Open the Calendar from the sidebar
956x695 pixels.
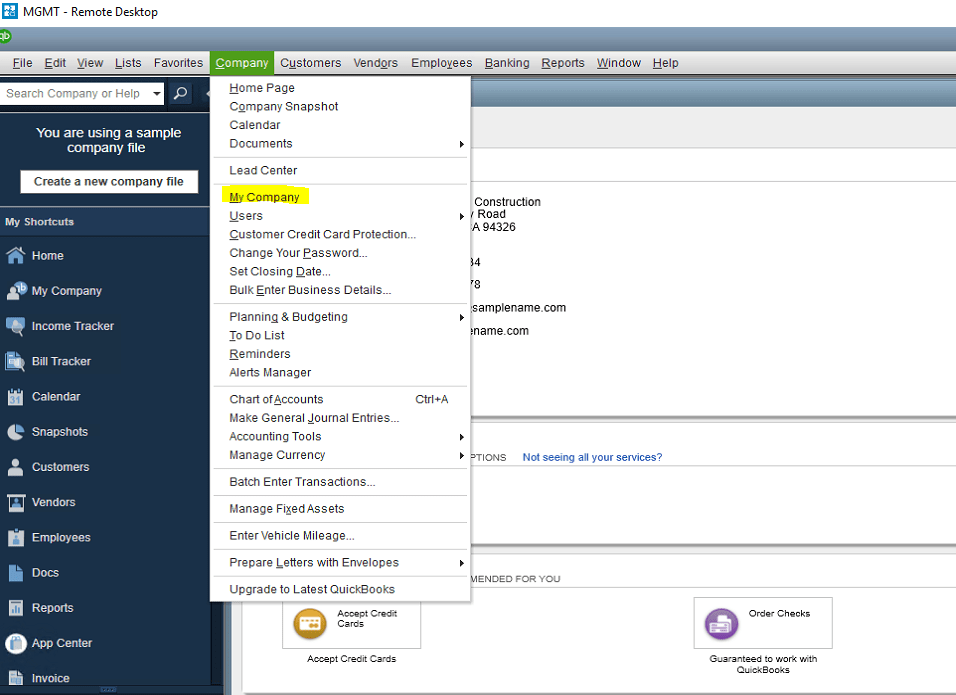pos(55,396)
